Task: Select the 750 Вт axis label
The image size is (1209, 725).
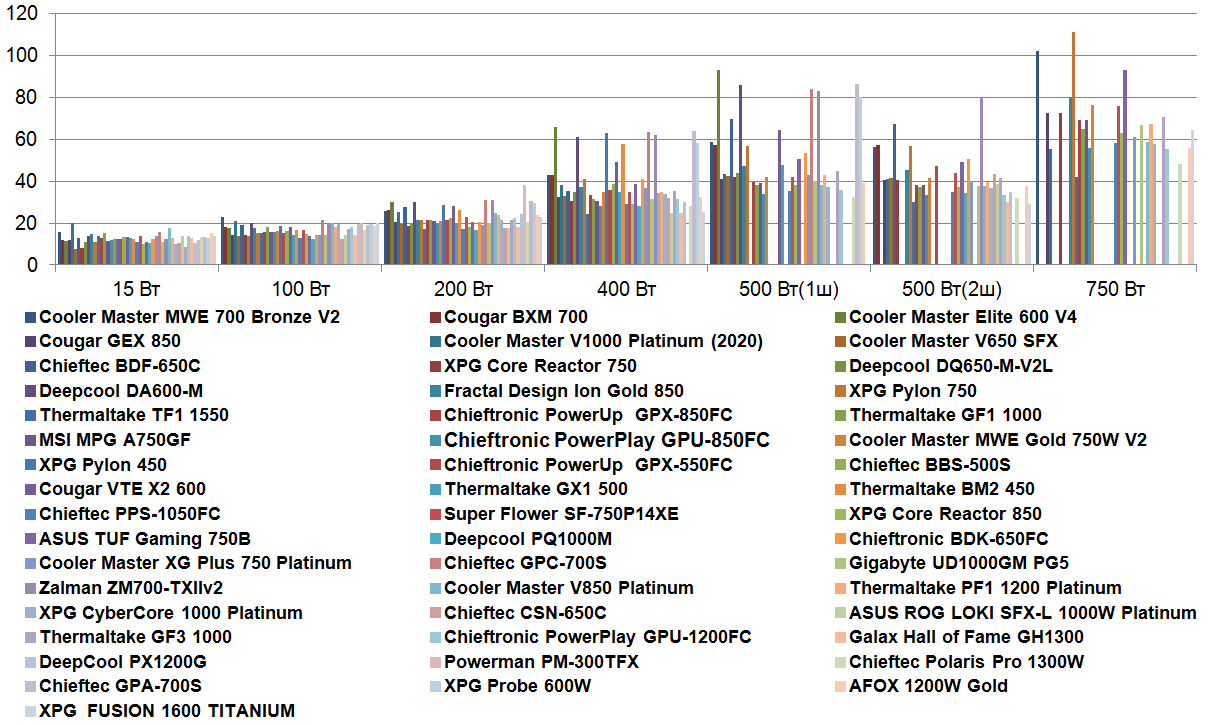Action: pos(1115,289)
